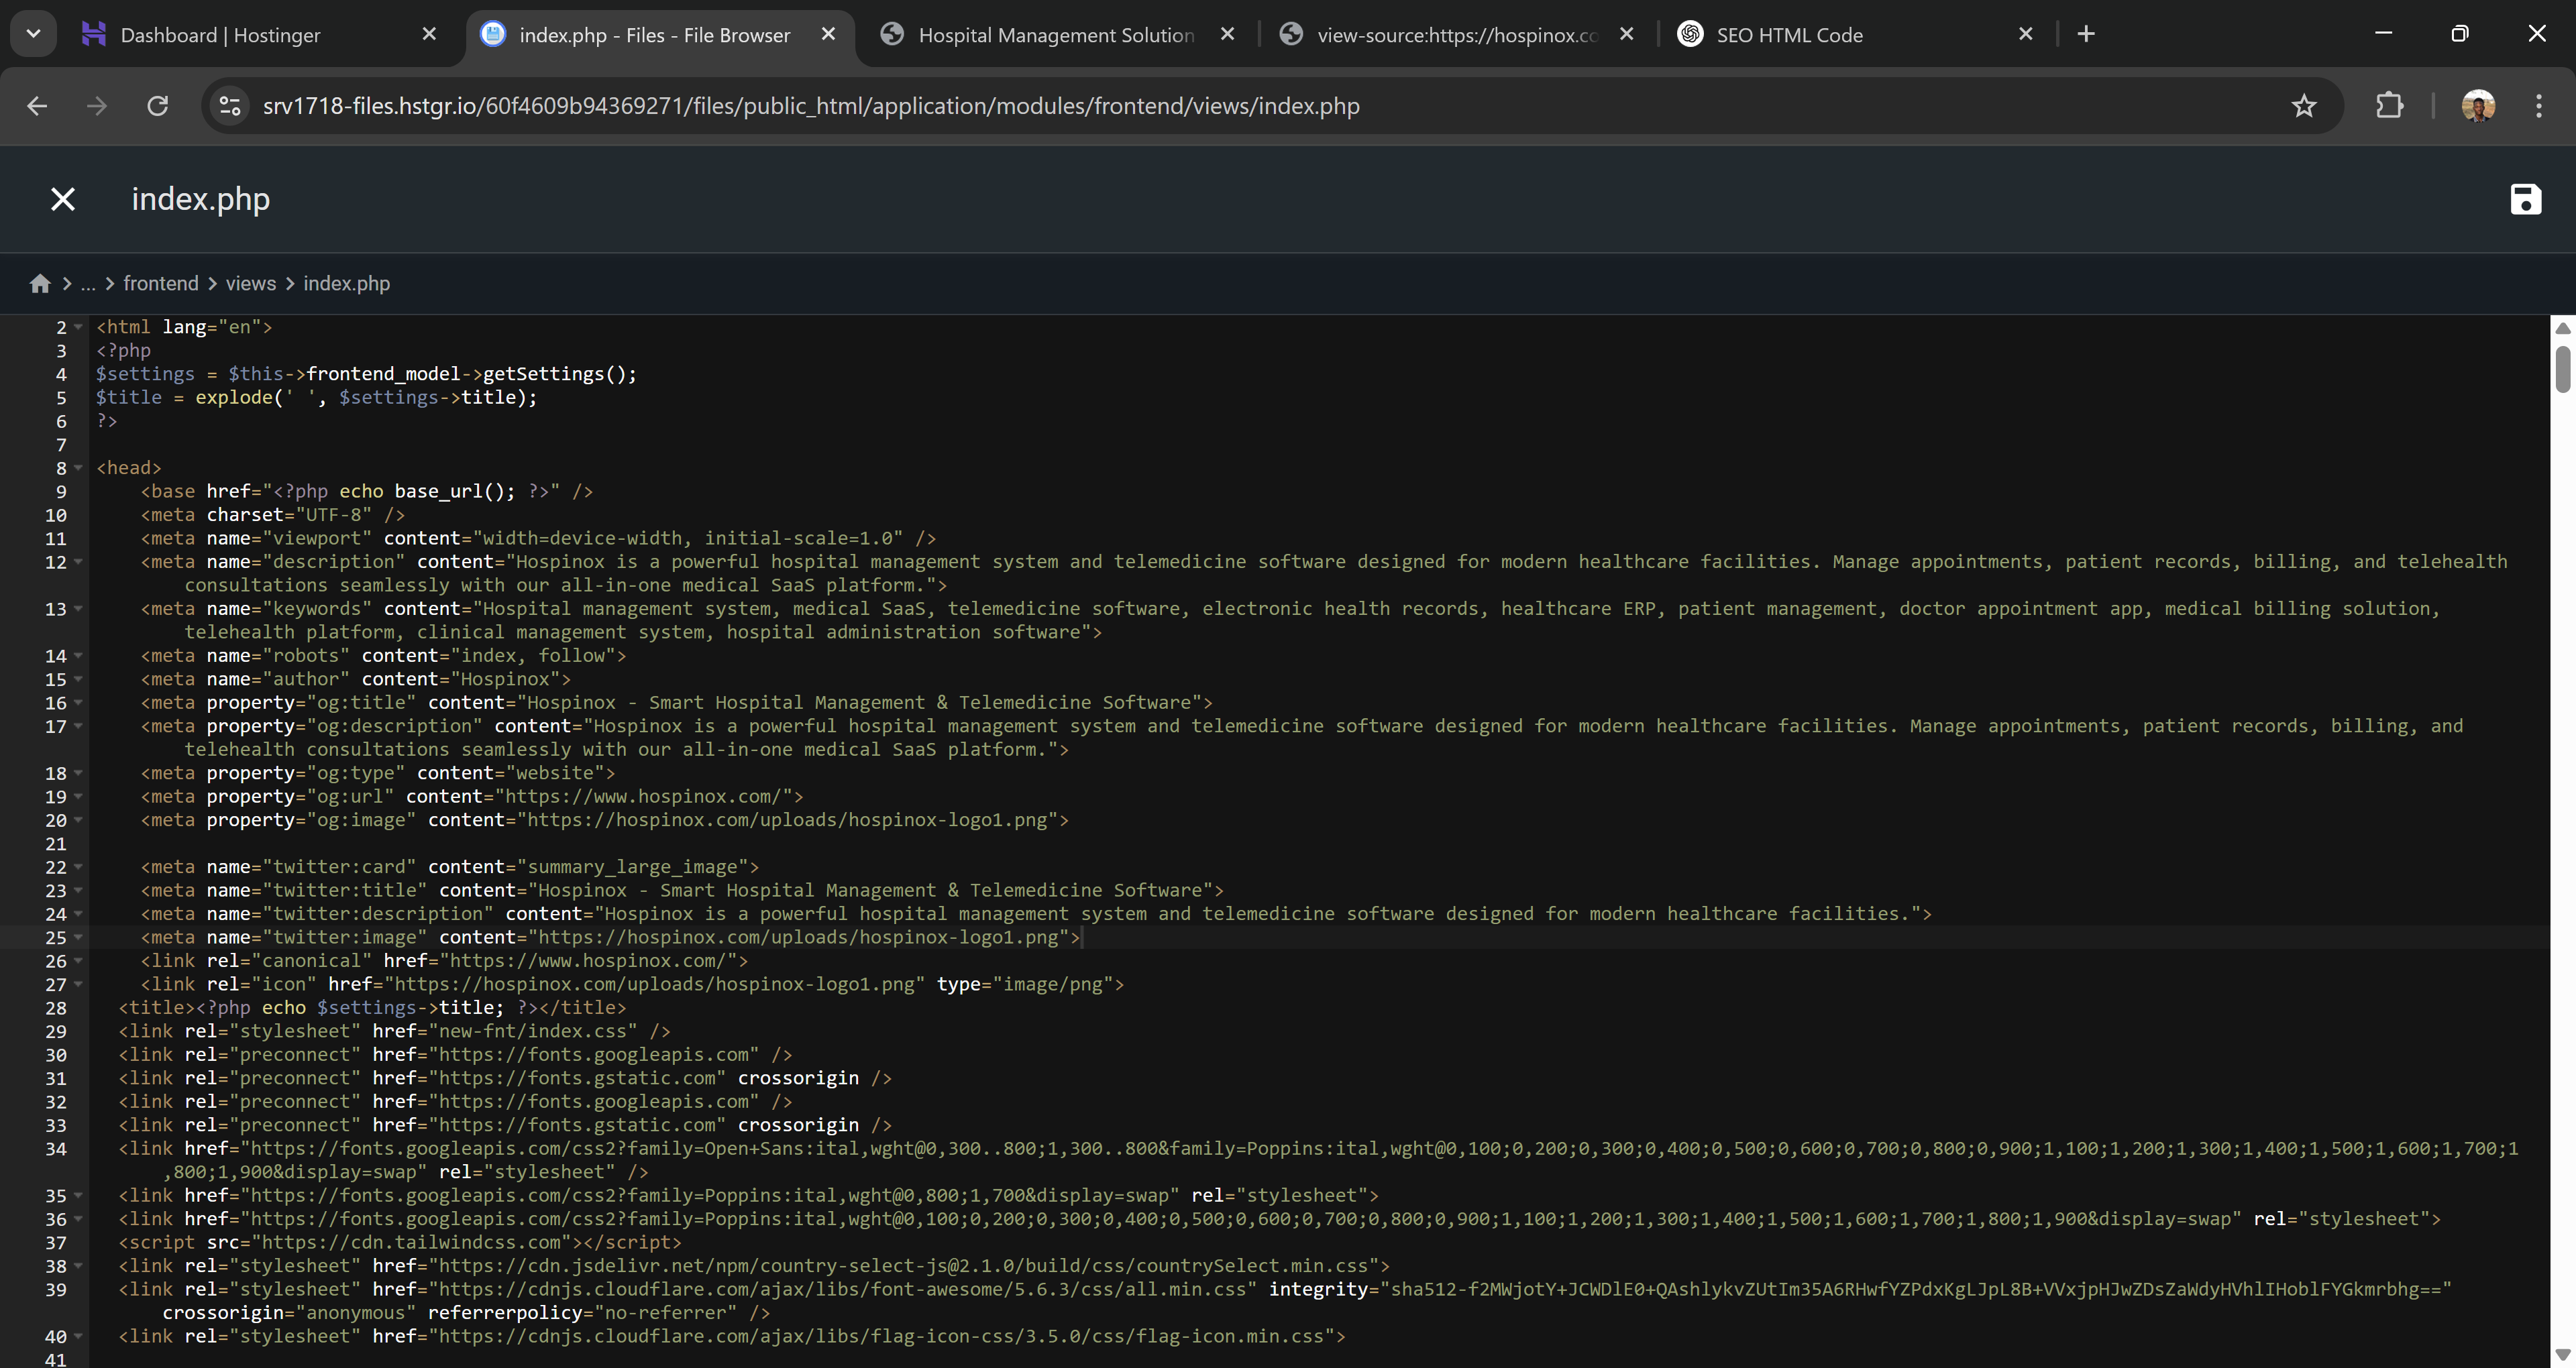The width and height of the screenshot is (2576, 1368).
Task: Reload the page
Action: coord(157,106)
